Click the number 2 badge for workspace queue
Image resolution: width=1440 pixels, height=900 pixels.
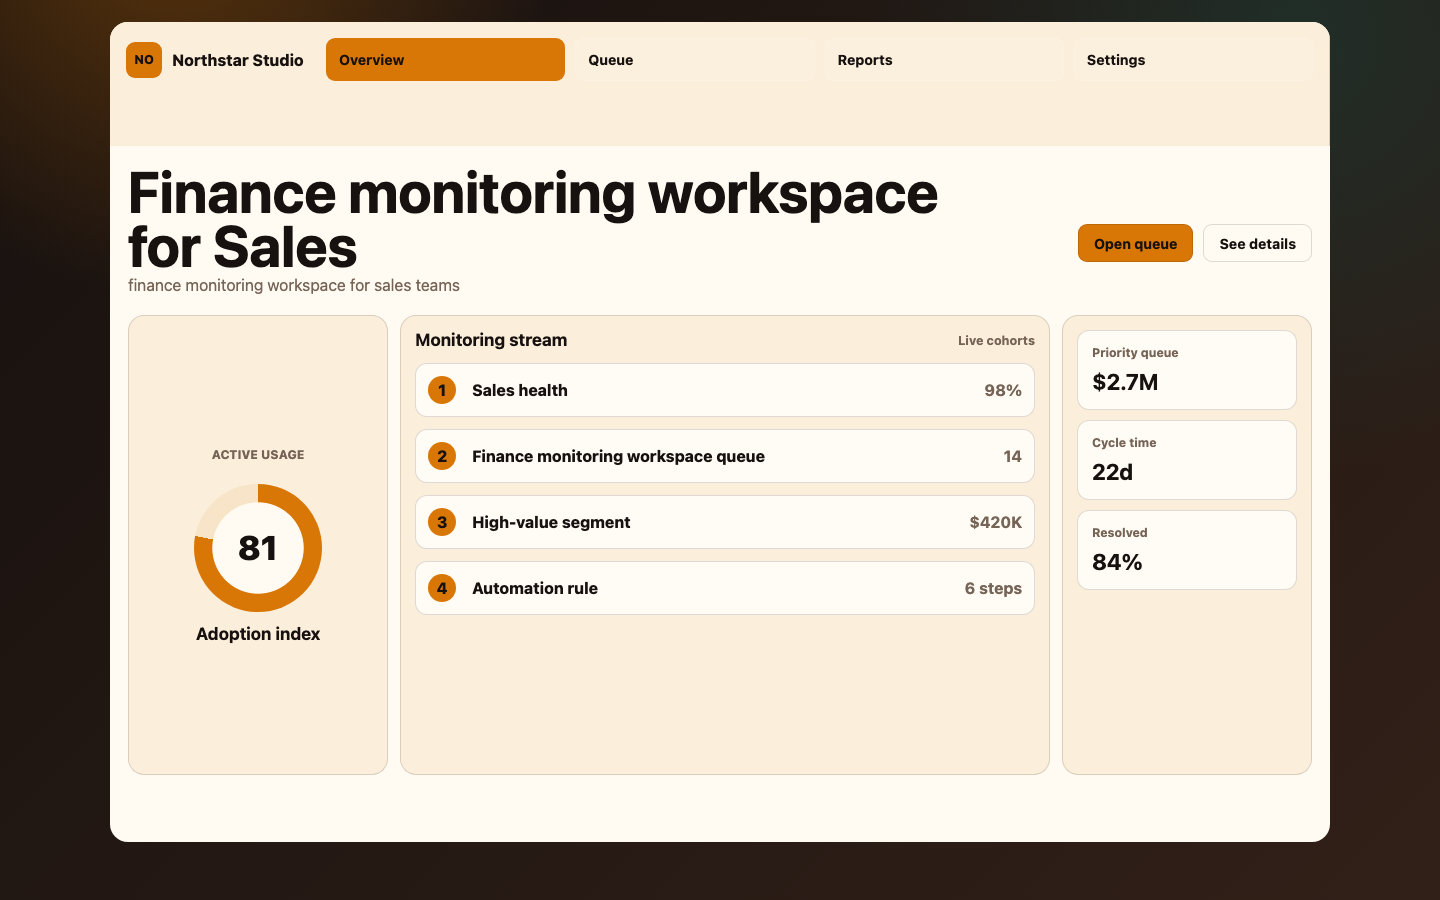point(442,456)
